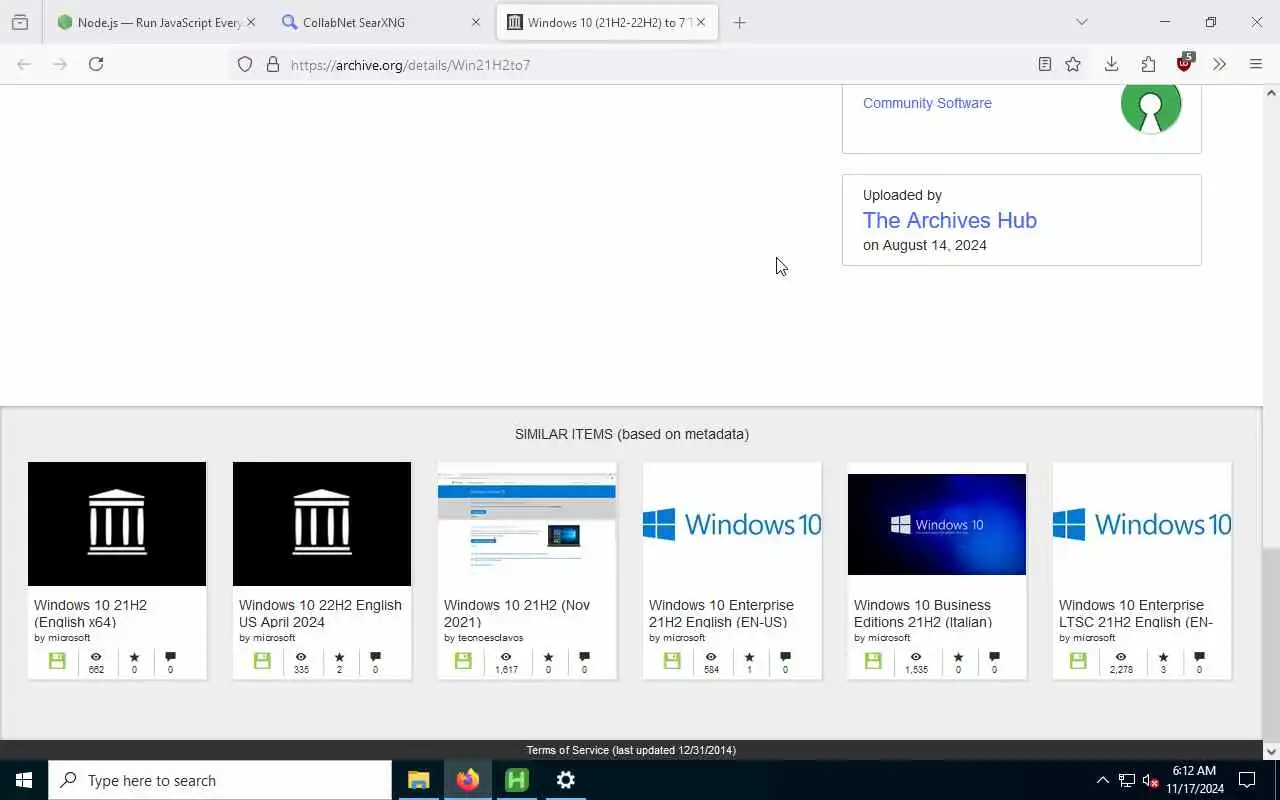Click the Firefox taskbar icon
This screenshot has height=800, width=1280.
(467, 780)
